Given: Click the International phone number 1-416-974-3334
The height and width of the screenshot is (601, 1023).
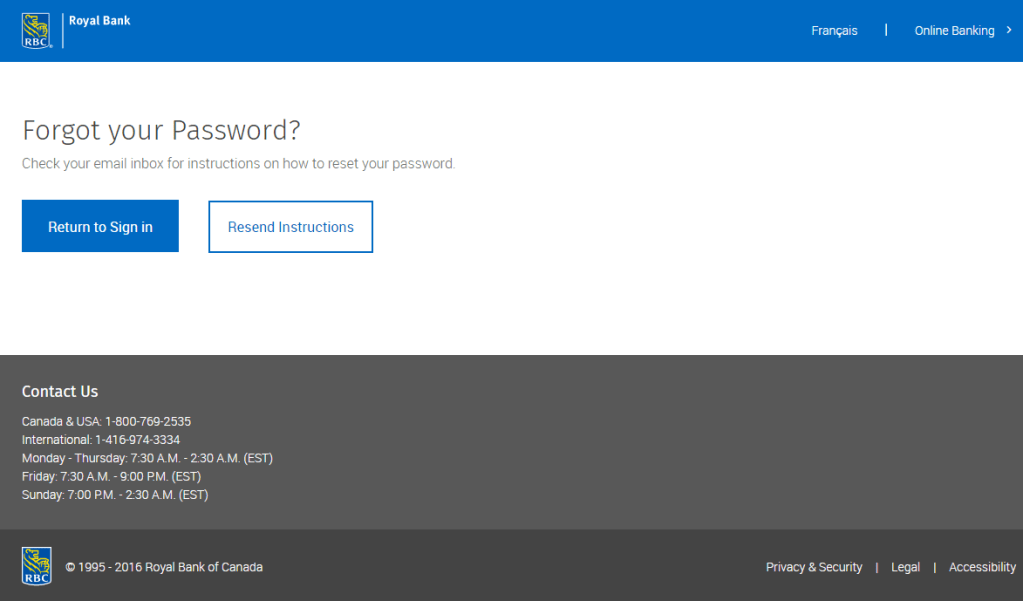Looking at the screenshot, I should click(x=137, y=440).
